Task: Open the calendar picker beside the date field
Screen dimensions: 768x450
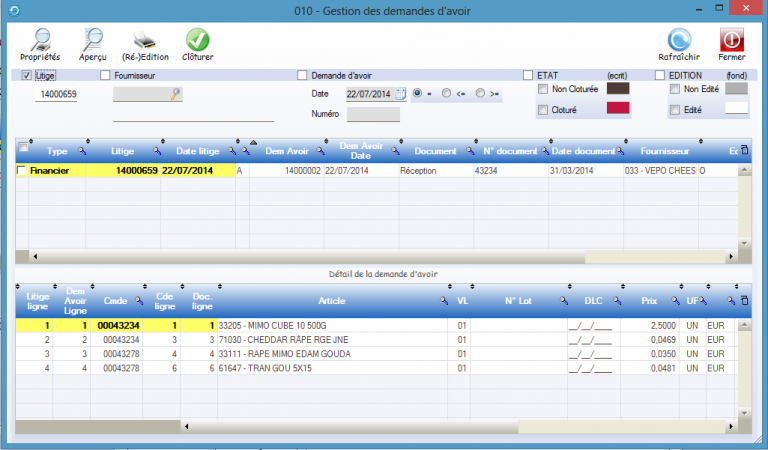Action: pyautogui.click(x=400, y=94)
